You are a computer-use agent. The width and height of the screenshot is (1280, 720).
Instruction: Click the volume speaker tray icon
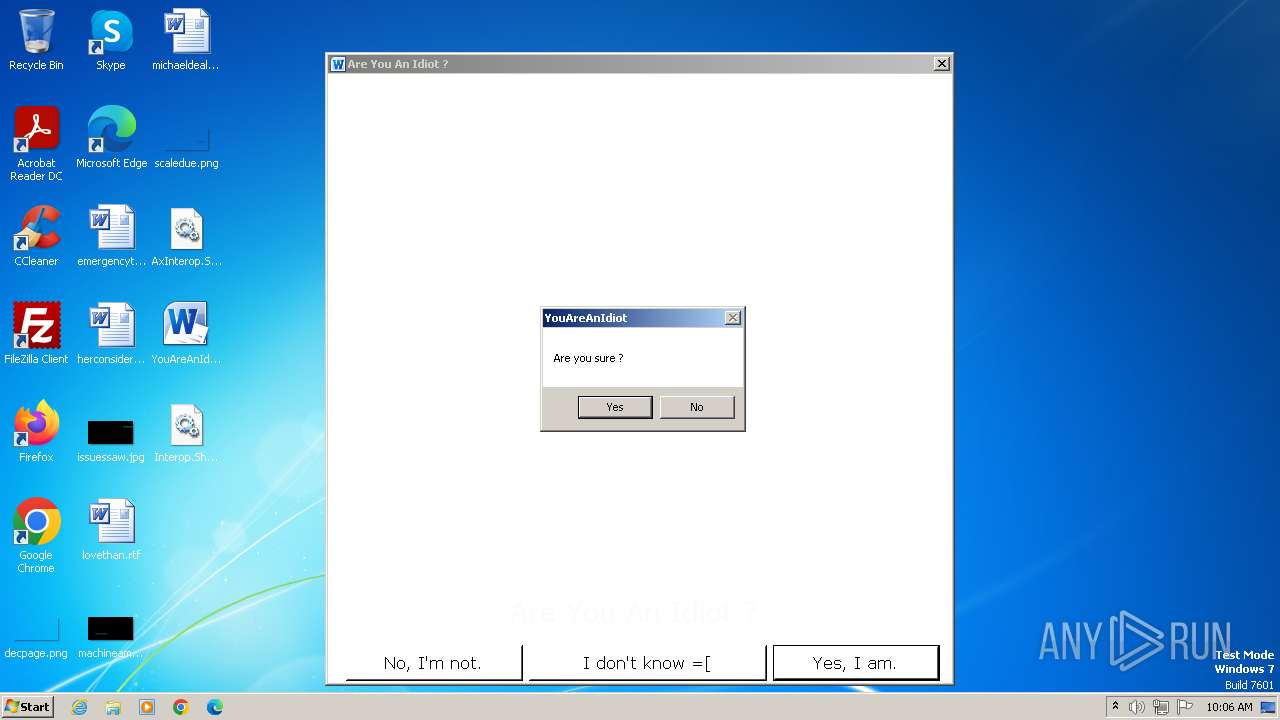(x=1137, y=707)
